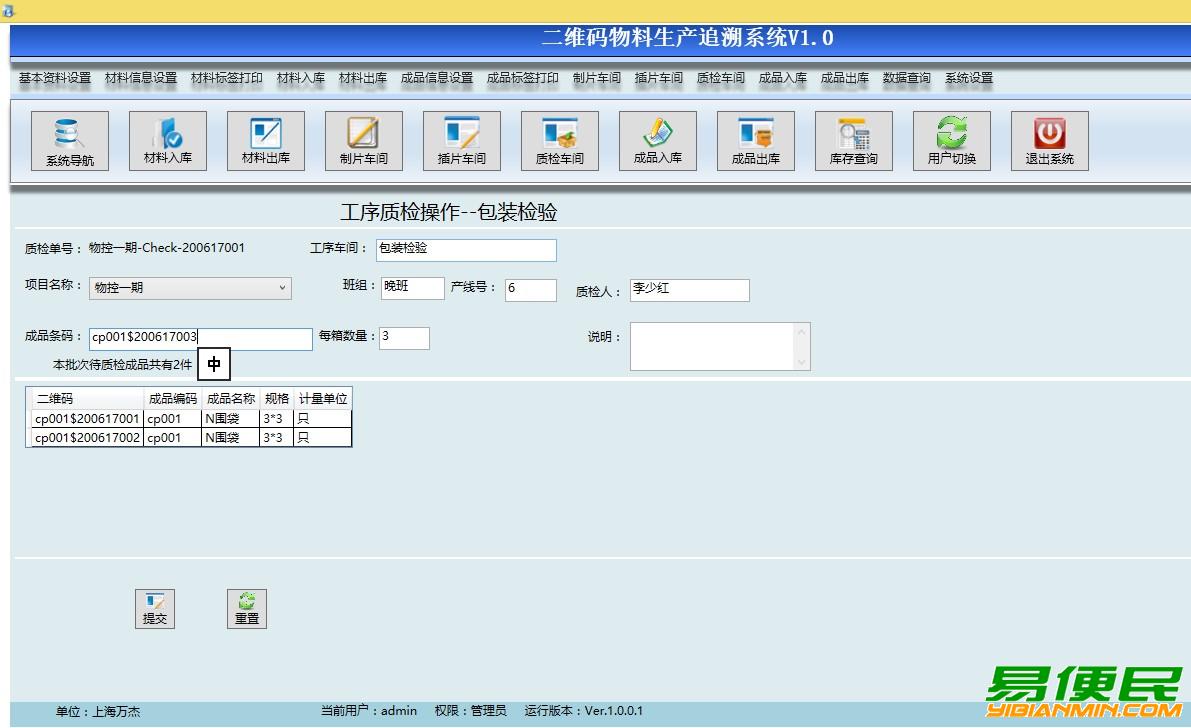Go to 质检车间 via toolbar icon

(559, 141)
